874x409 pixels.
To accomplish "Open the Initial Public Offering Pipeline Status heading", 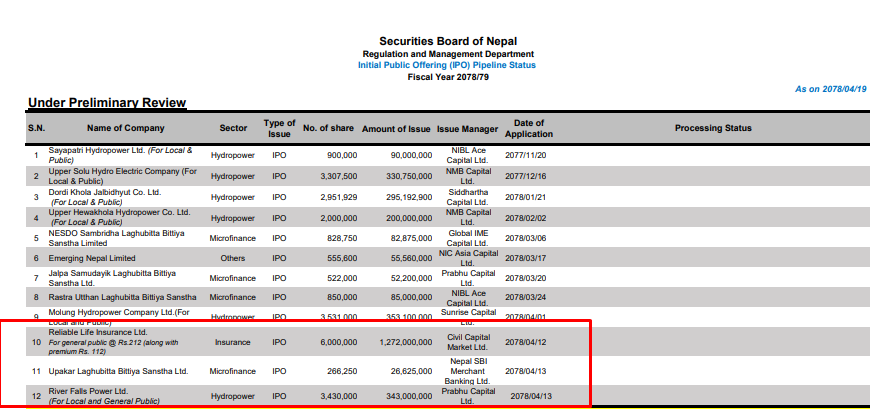I will (x=447, y=65).
